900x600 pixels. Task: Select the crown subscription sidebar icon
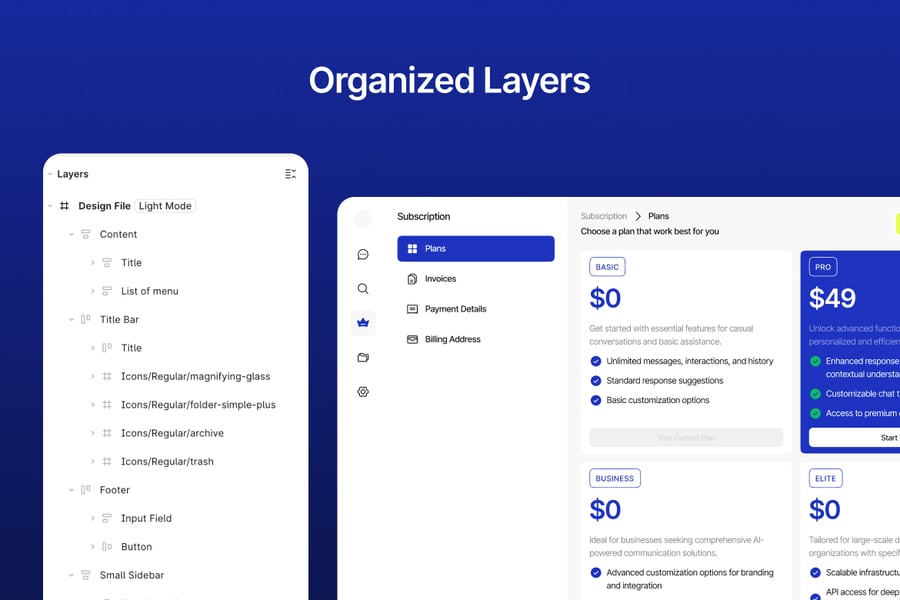tap(363, 323)
